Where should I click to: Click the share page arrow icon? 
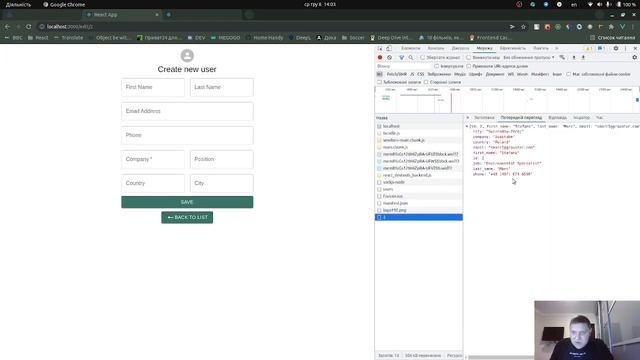512,27
